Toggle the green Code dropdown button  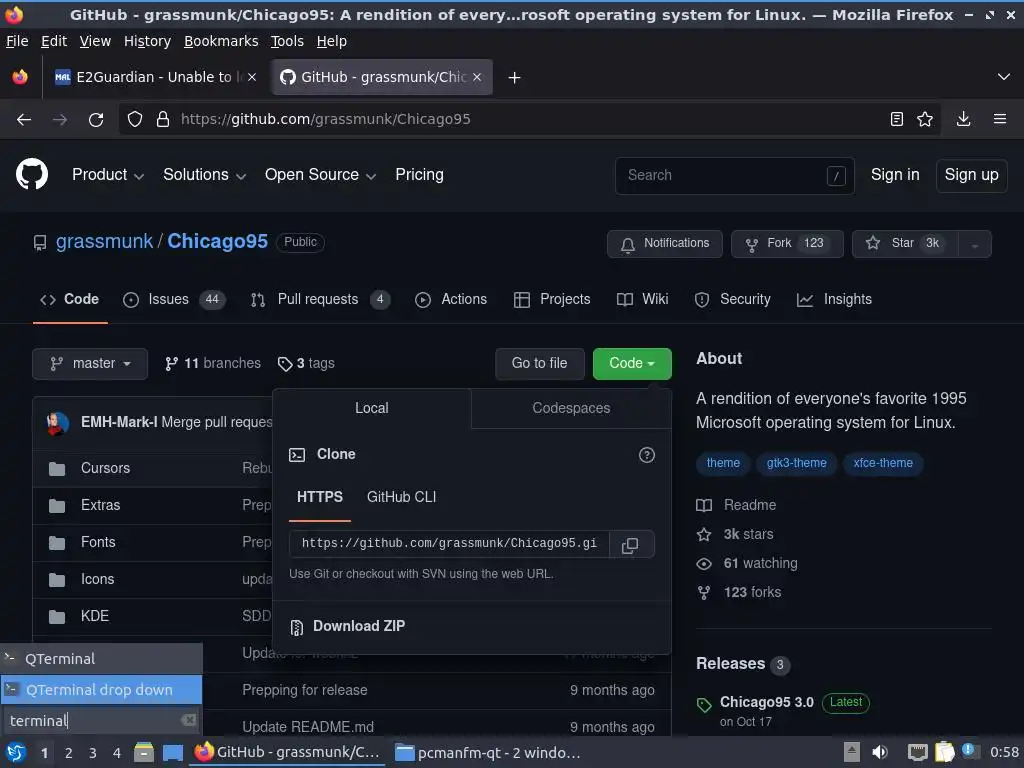[x=632, y=364]
